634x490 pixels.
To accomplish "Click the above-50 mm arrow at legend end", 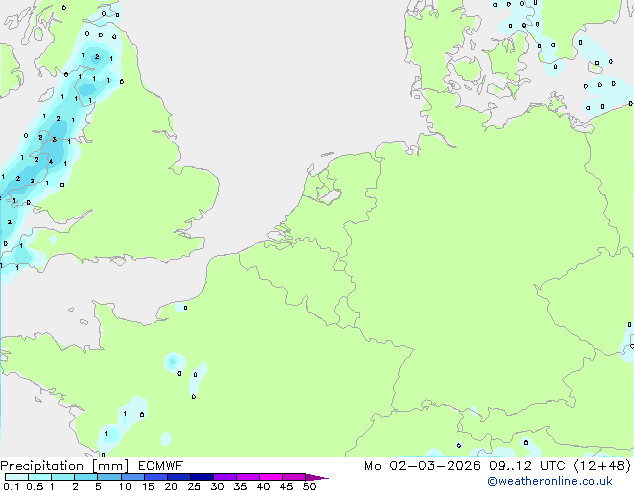I will point(316,478).
